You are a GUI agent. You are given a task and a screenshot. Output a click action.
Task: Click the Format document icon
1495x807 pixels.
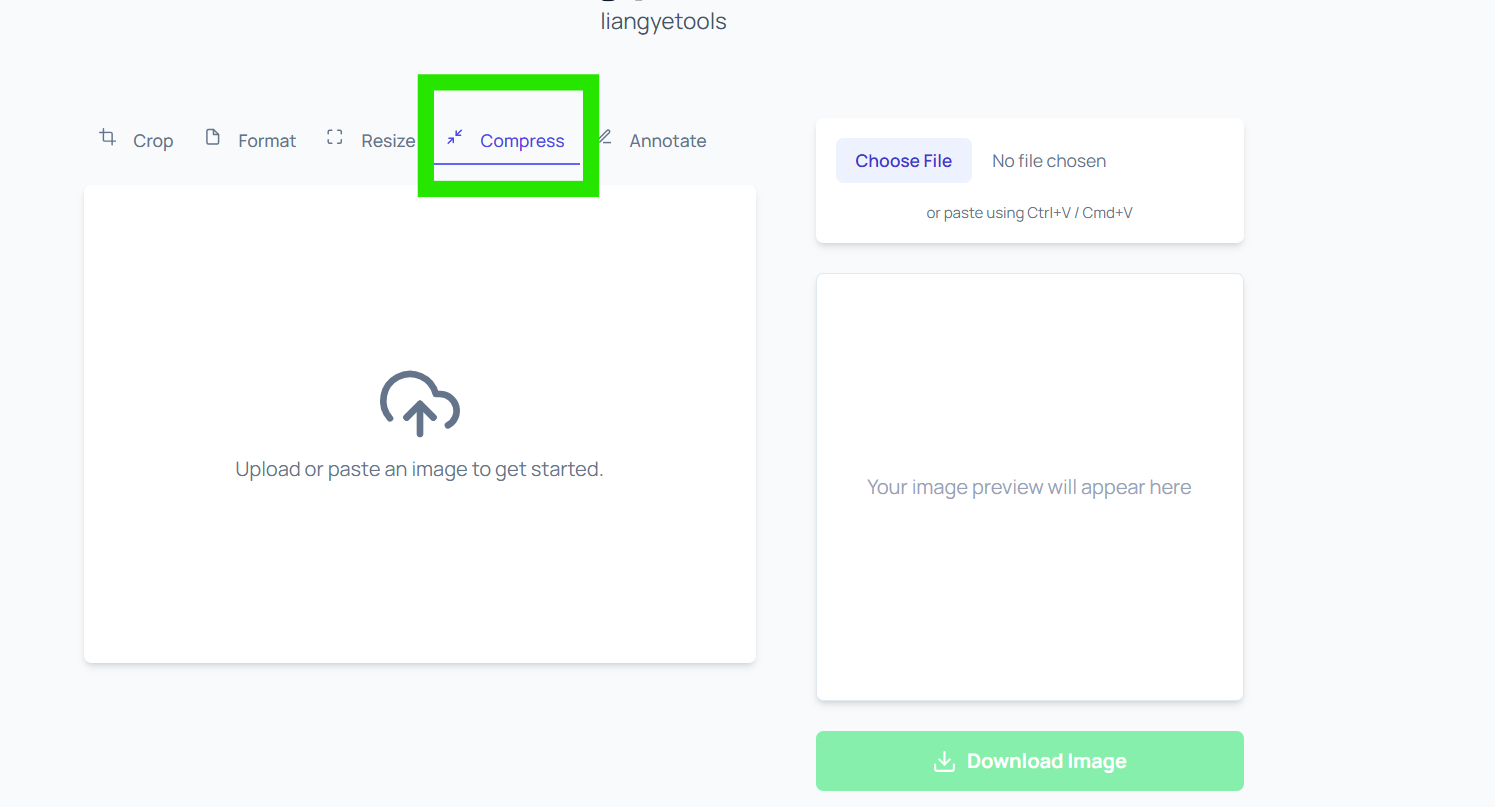coord(213,138)
